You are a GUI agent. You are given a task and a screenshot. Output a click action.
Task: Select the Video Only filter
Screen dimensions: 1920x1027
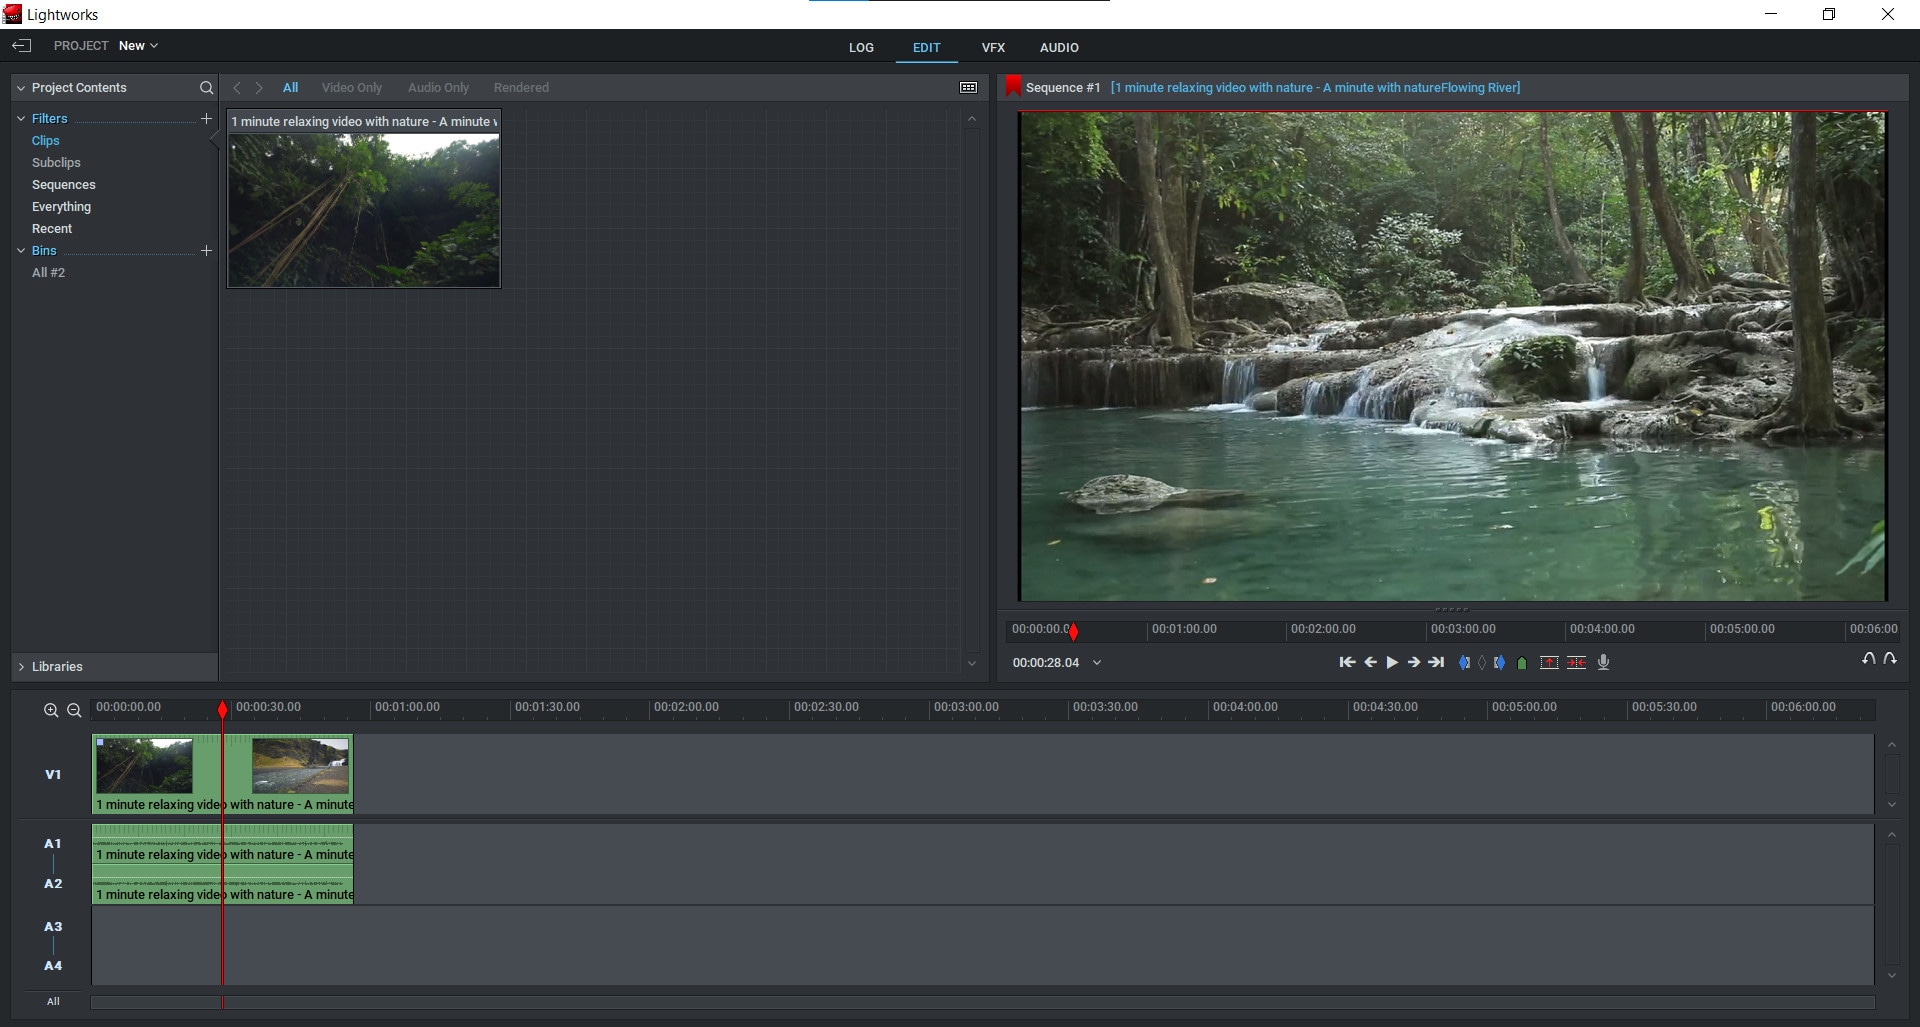click(x=351, y=88)
